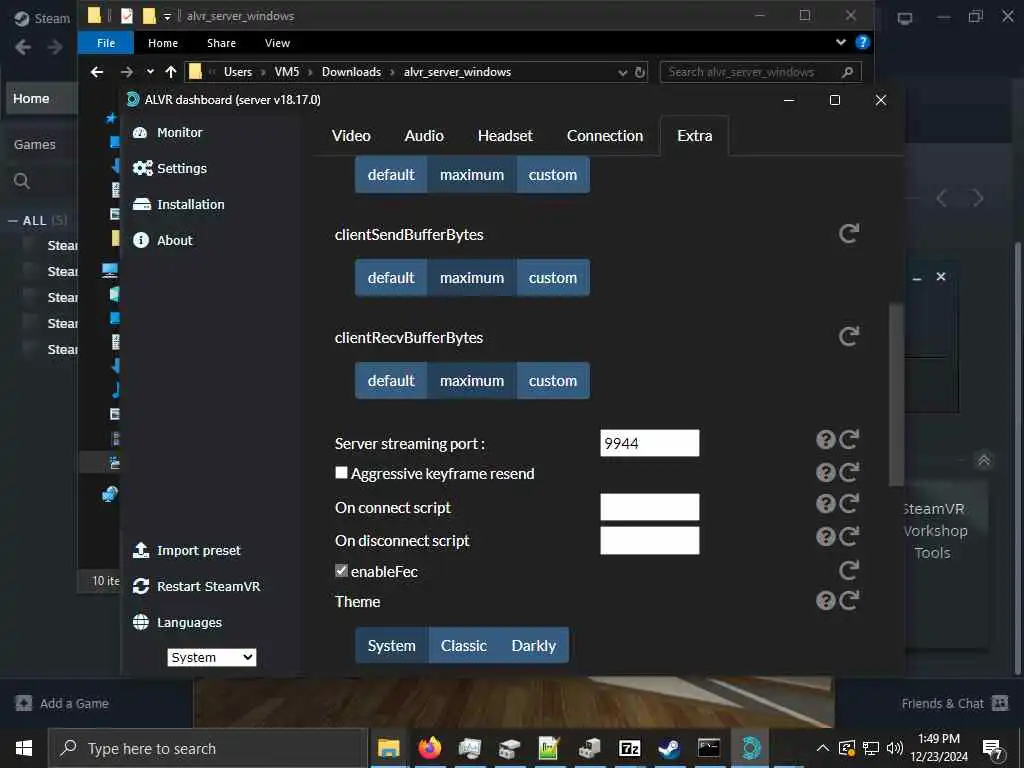Open the Windows Start menu
The image size is (1024, 768).
tap(24, 748)
